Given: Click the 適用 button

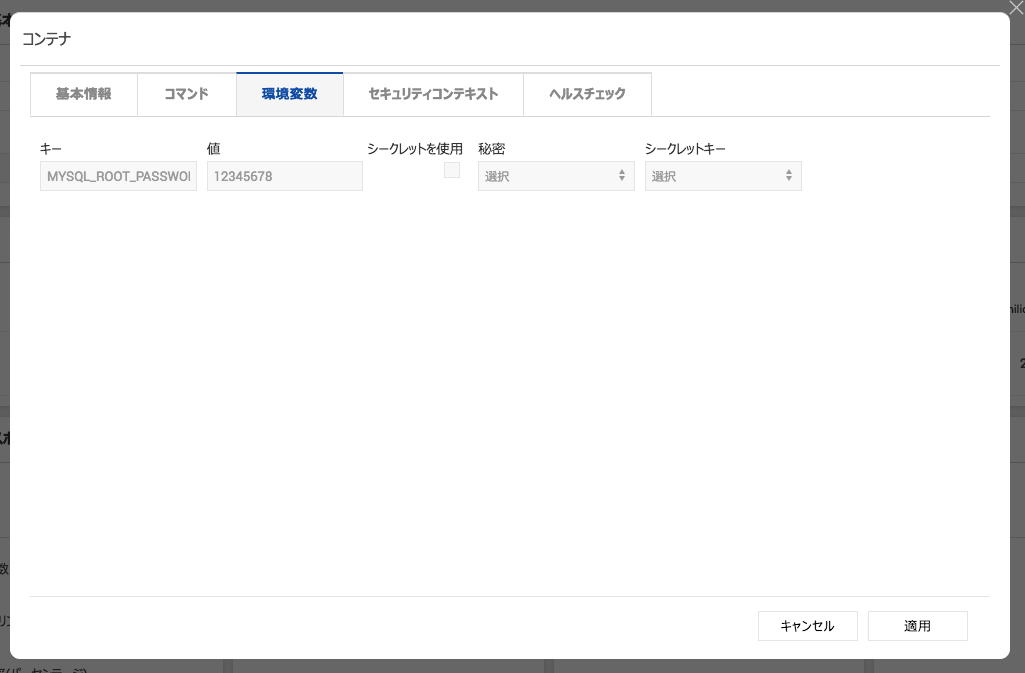Looking at the screenshot, I should (917, 626).
